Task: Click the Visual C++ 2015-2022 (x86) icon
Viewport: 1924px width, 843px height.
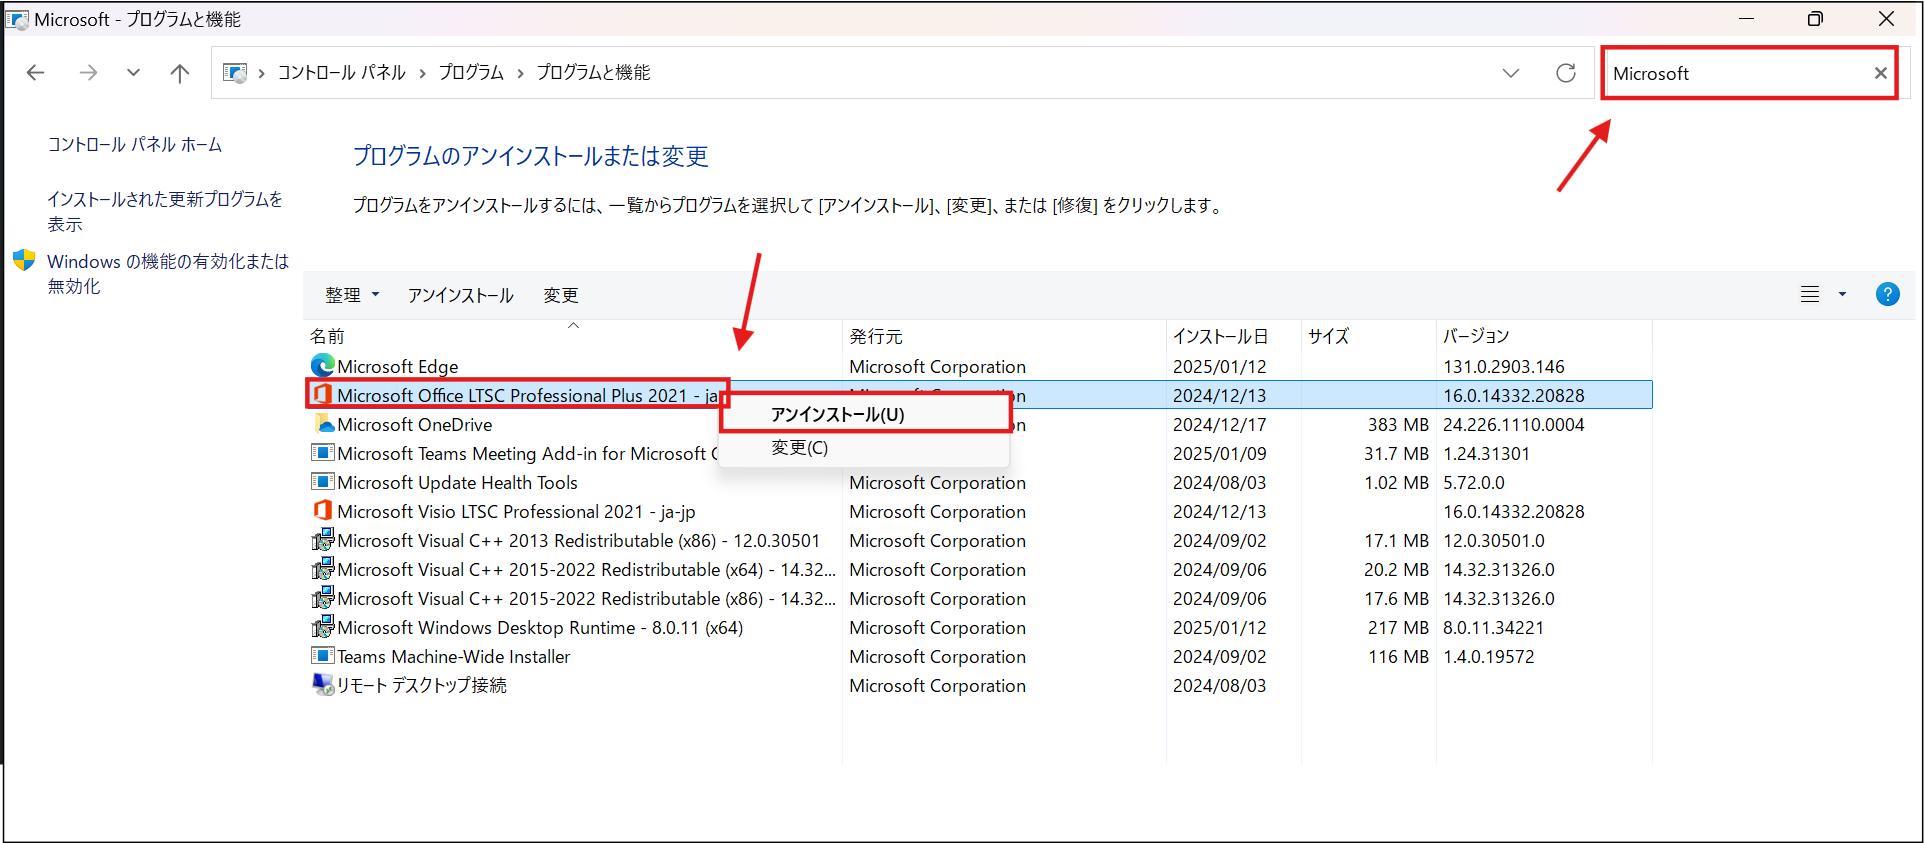Action: click(323, 598)
